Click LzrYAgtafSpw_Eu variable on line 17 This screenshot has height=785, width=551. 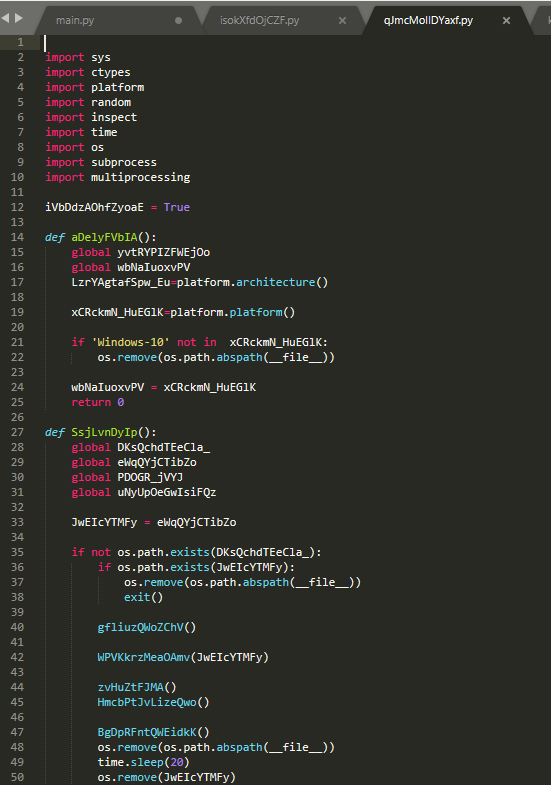tap(121, 282)
